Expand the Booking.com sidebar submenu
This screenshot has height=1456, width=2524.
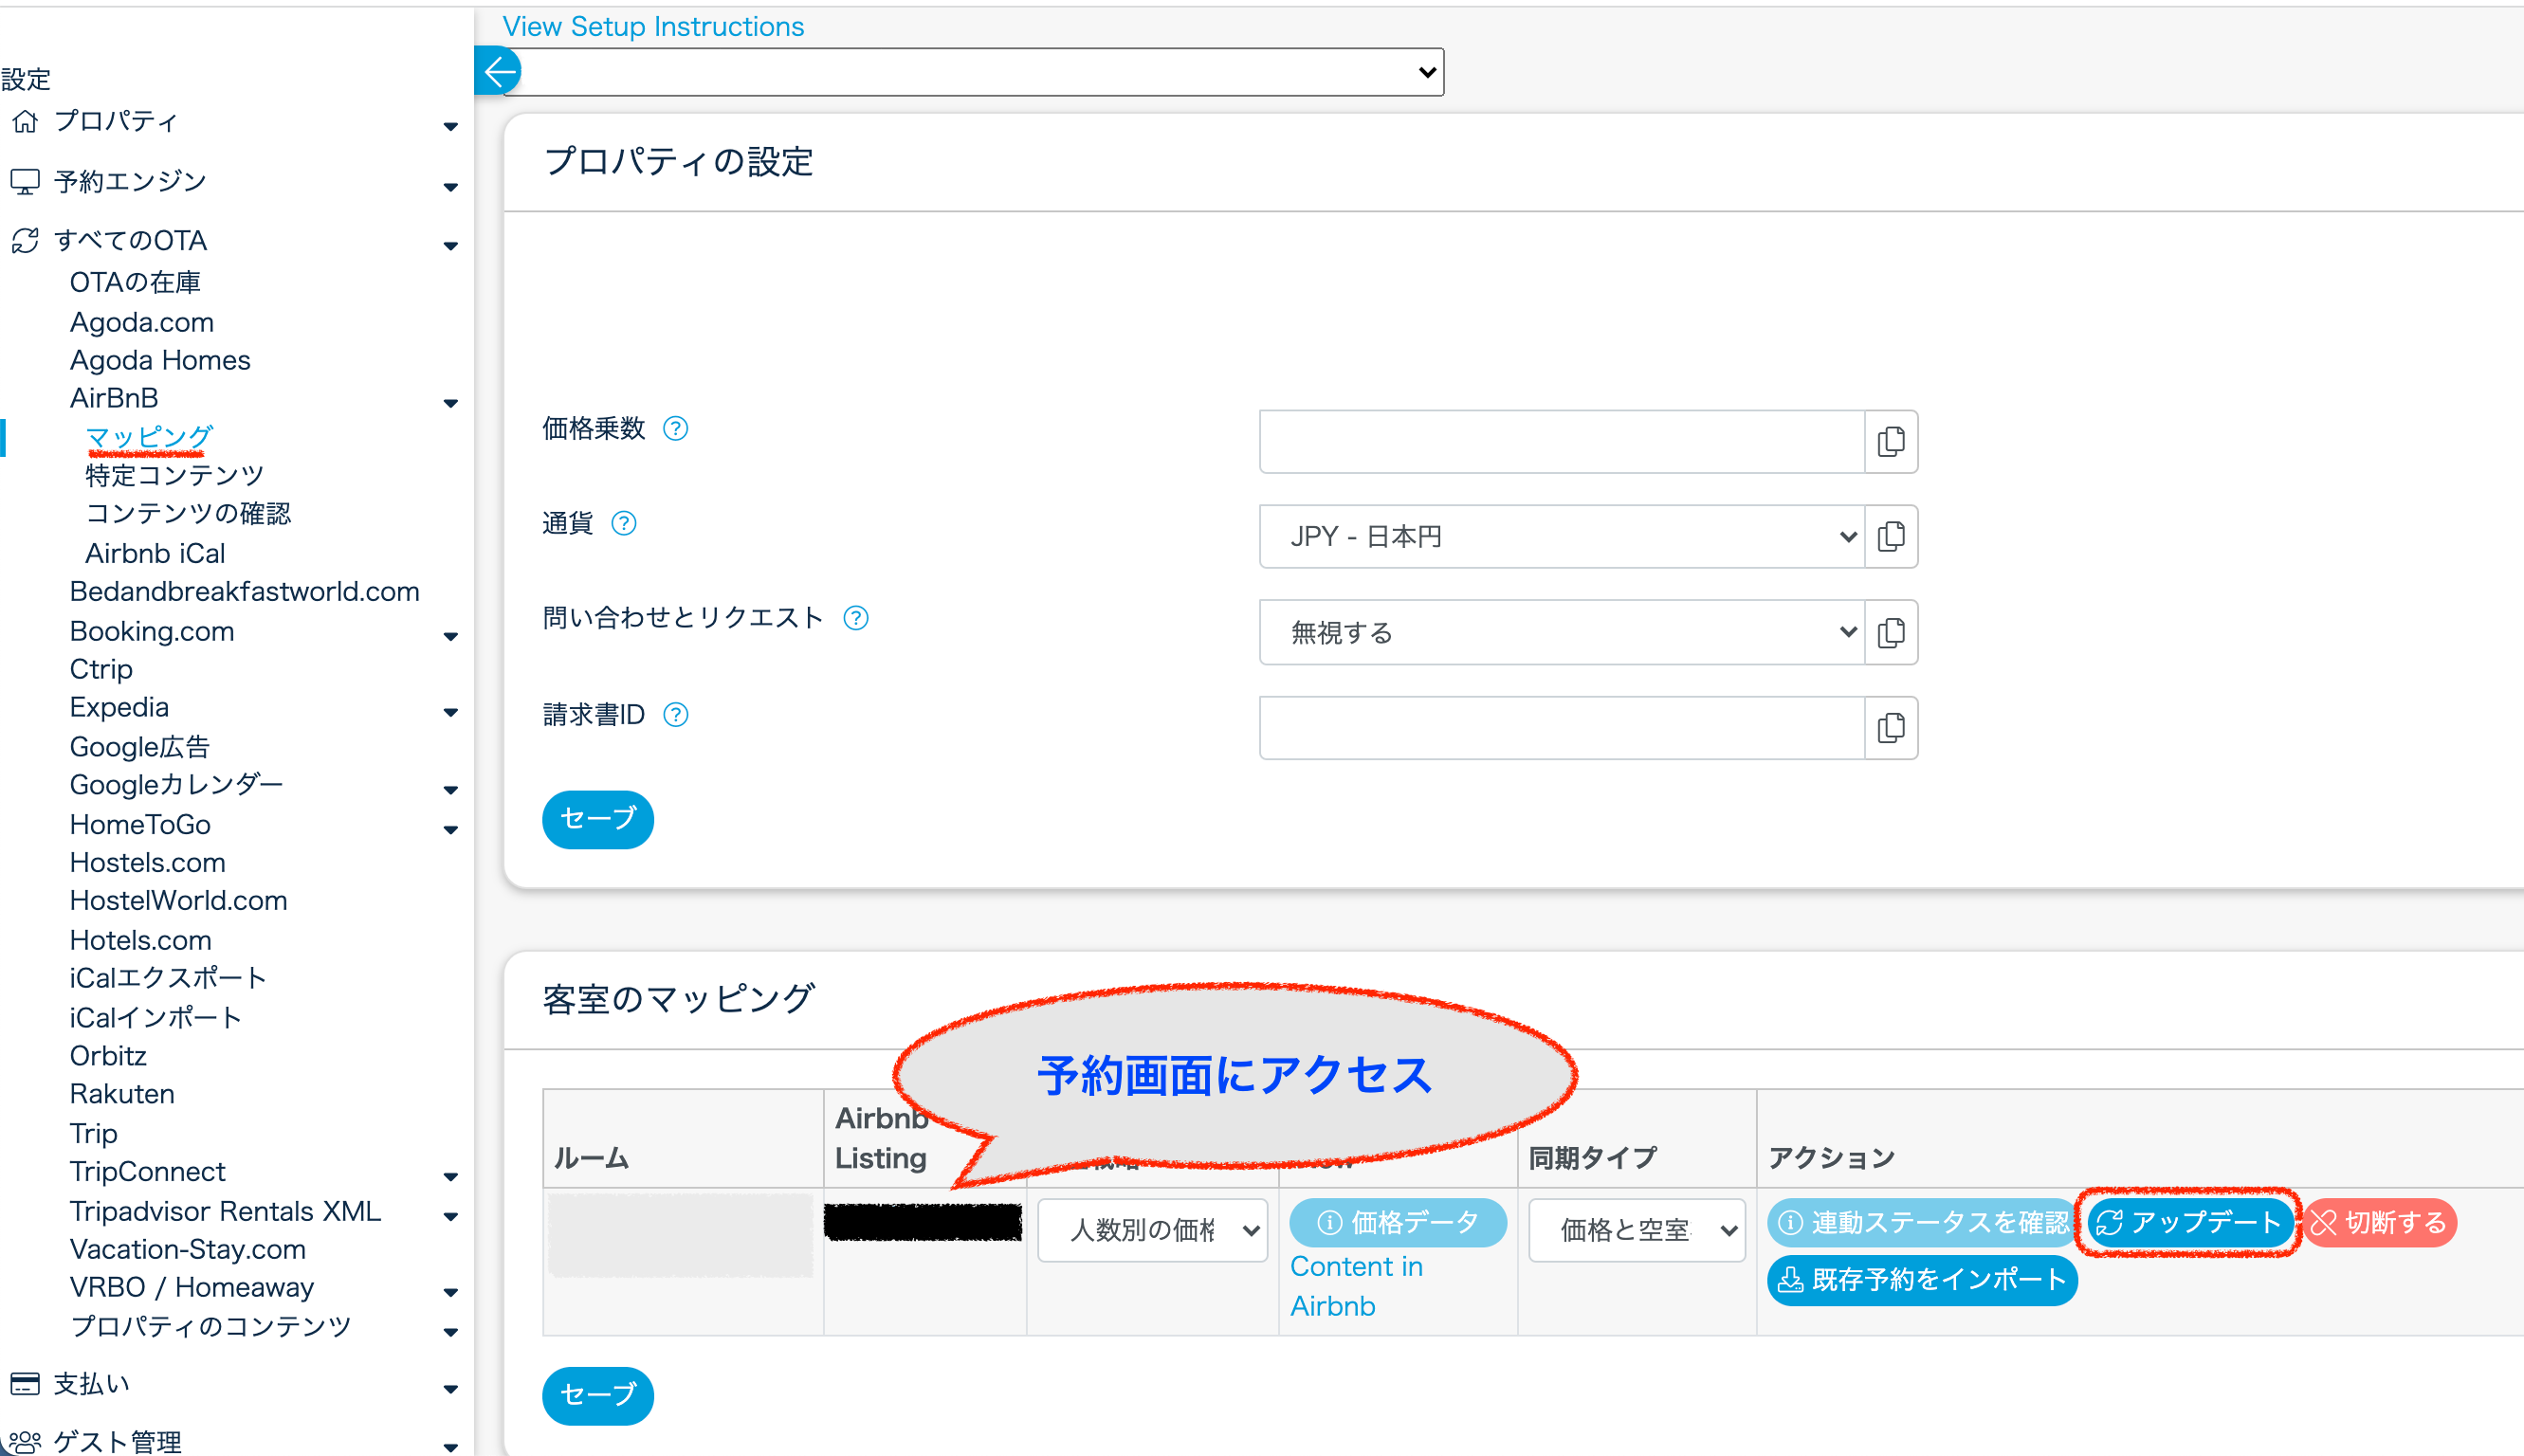click(450, 635)
